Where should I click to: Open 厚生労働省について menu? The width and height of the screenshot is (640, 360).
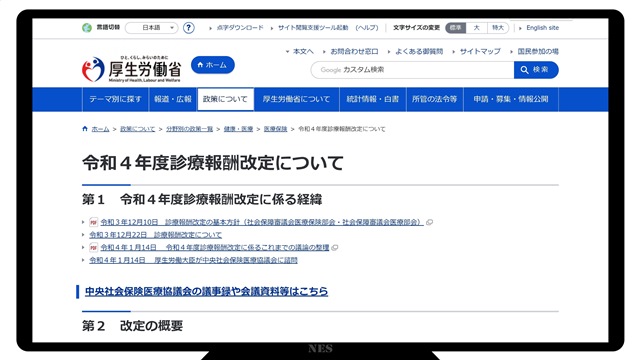pyautogui.click(x=296, y=99)
